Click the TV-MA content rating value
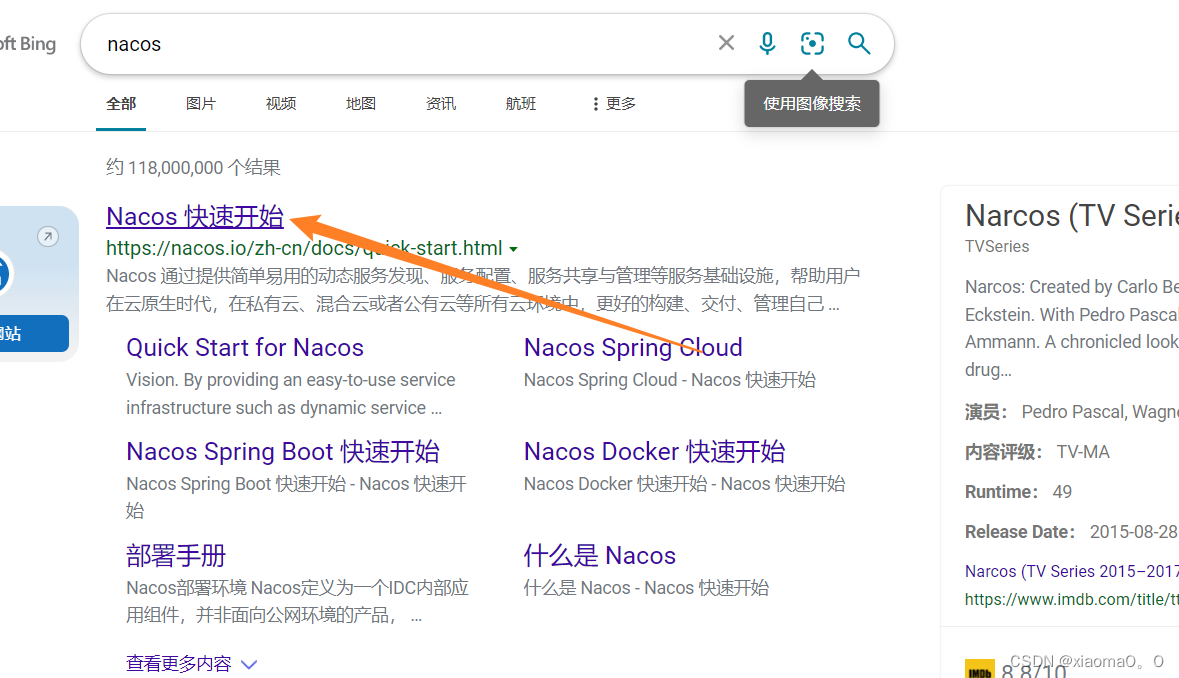 [x=1083, y=452]
